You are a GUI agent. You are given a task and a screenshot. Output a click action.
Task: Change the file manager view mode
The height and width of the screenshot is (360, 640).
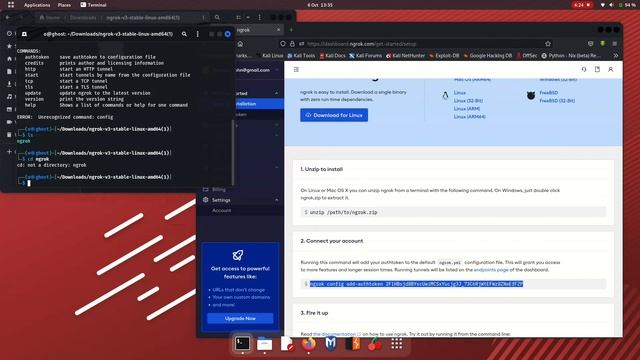tap(238, 18)
